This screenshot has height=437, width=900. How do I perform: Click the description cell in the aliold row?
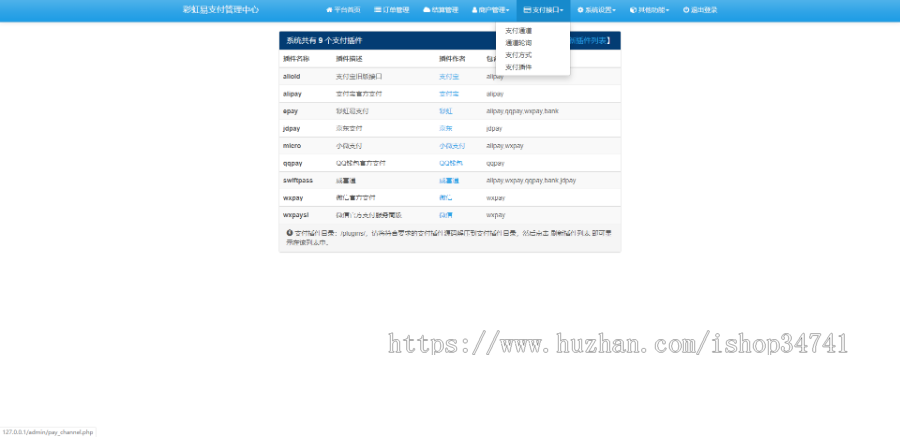coord(359,76)
